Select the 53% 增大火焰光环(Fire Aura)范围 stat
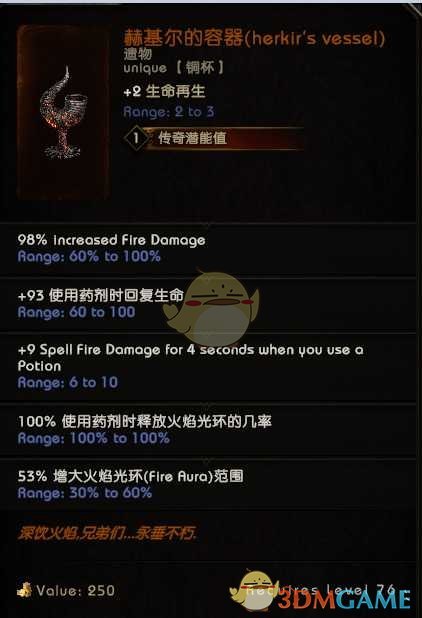 130,477
